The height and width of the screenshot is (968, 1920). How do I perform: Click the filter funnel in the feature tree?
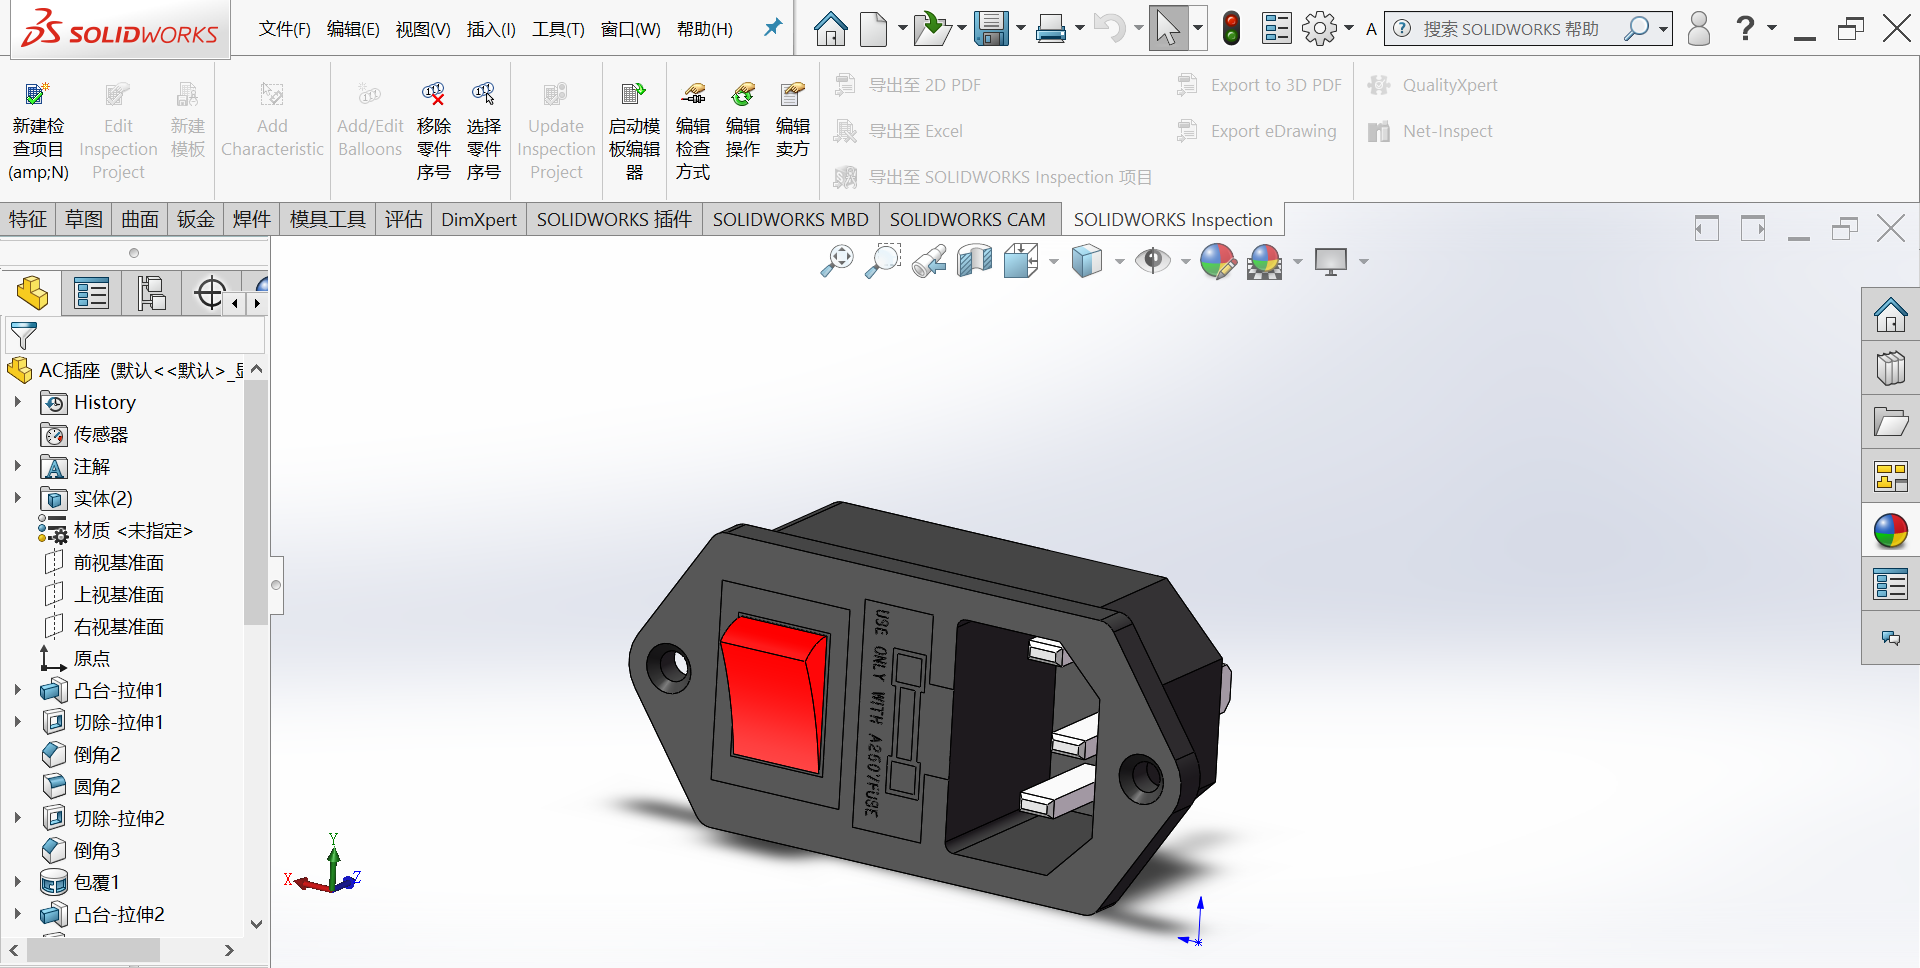pos(23,336)
